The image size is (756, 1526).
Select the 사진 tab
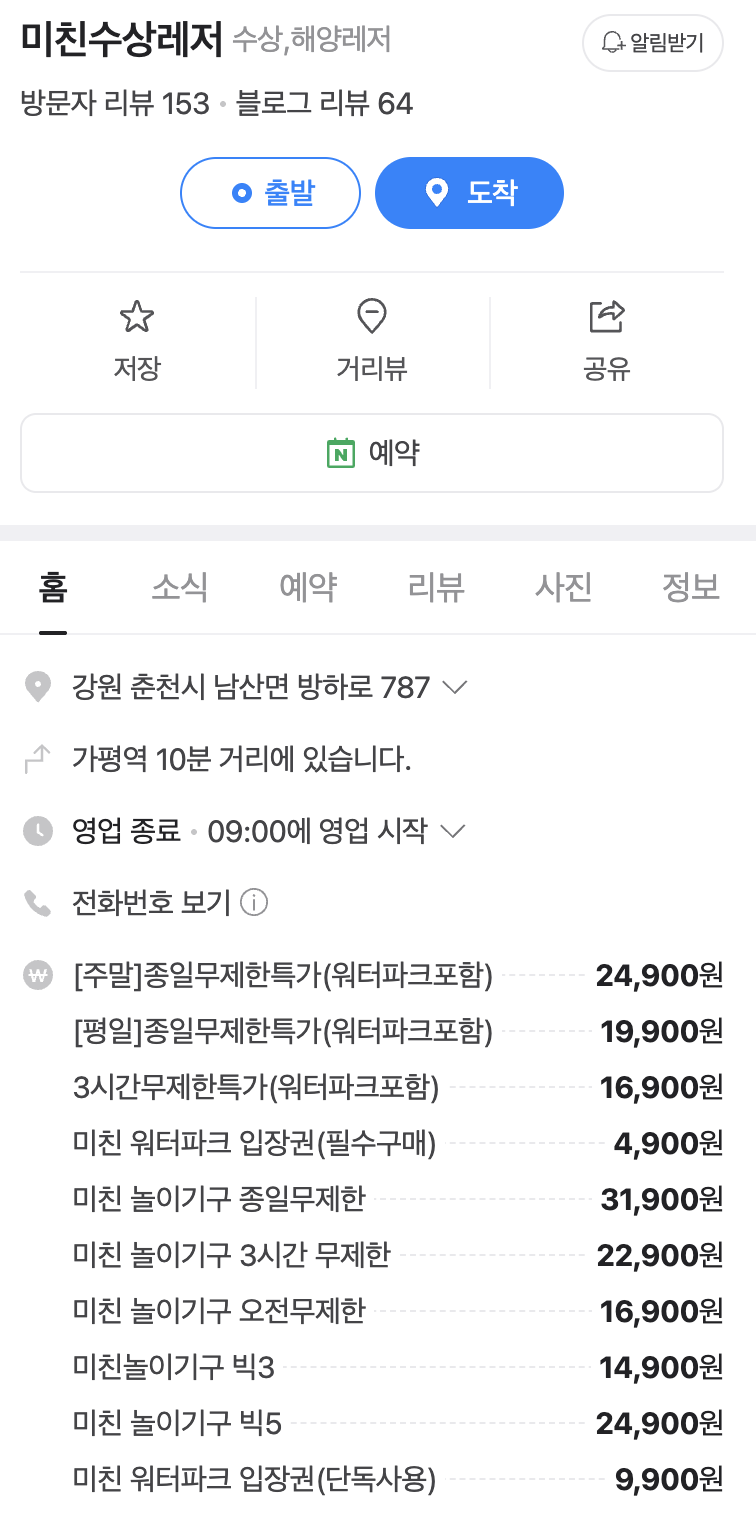click(x=564, y=588)
